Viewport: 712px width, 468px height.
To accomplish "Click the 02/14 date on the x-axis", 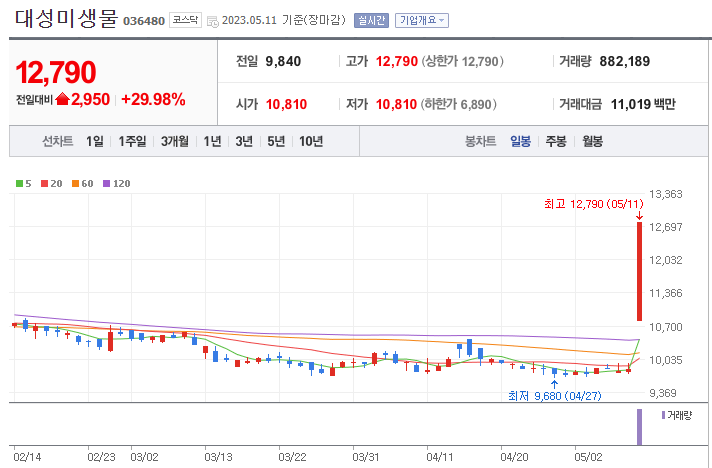I will 27,457.
